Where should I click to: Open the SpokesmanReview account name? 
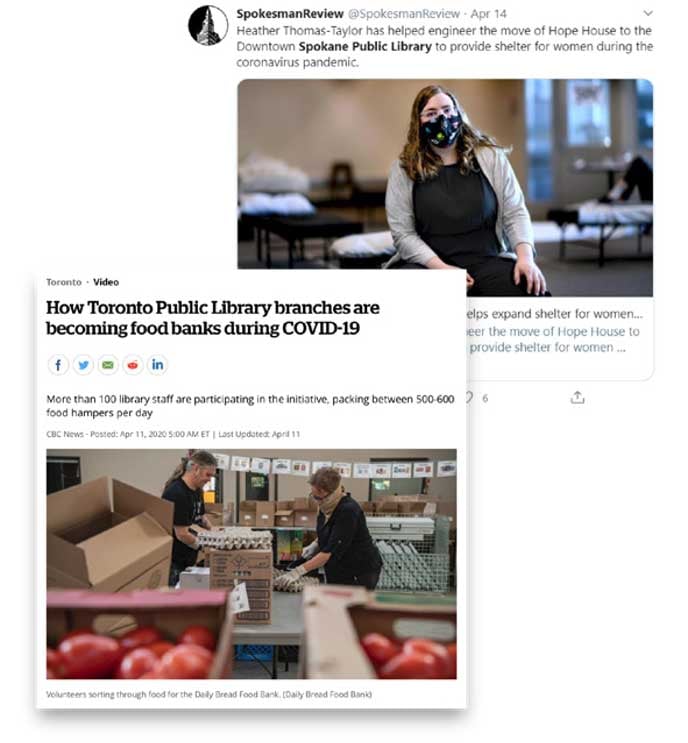point(290,14)
